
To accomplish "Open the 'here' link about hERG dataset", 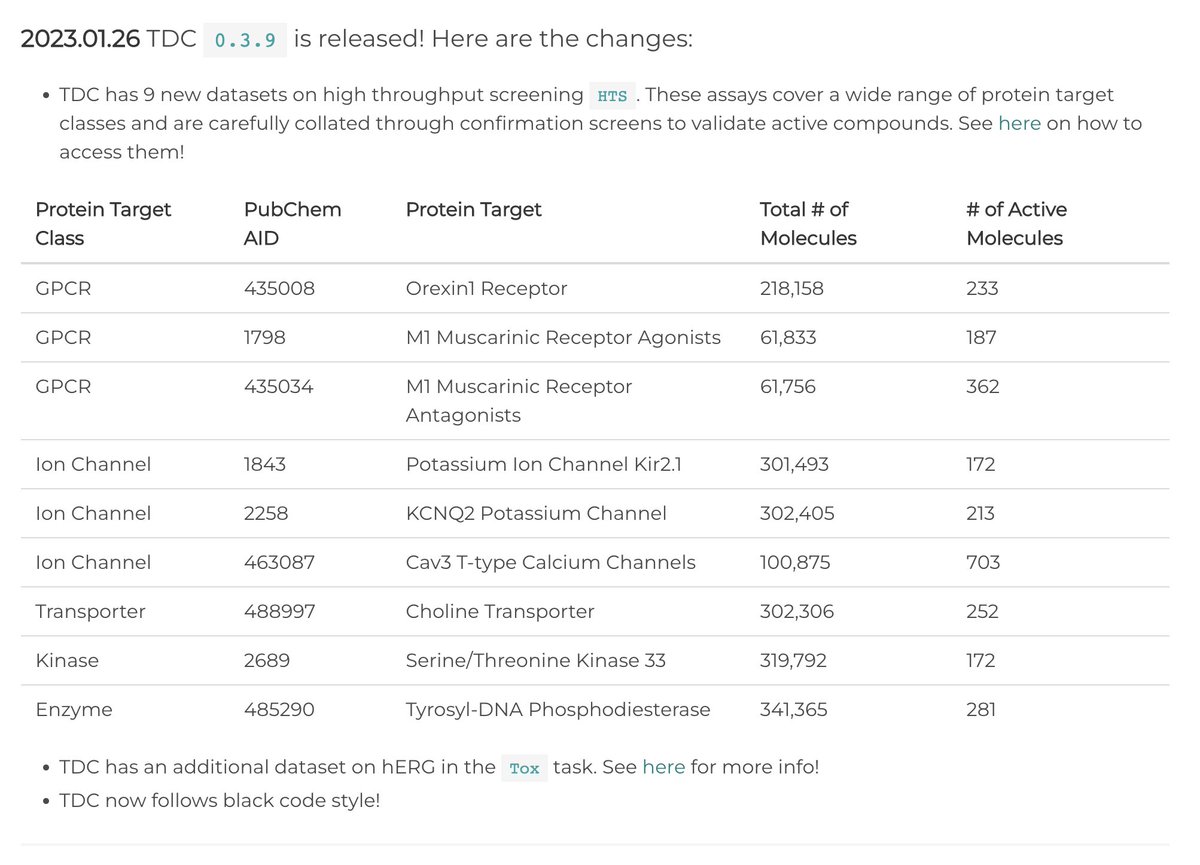I will click(663, 767).
